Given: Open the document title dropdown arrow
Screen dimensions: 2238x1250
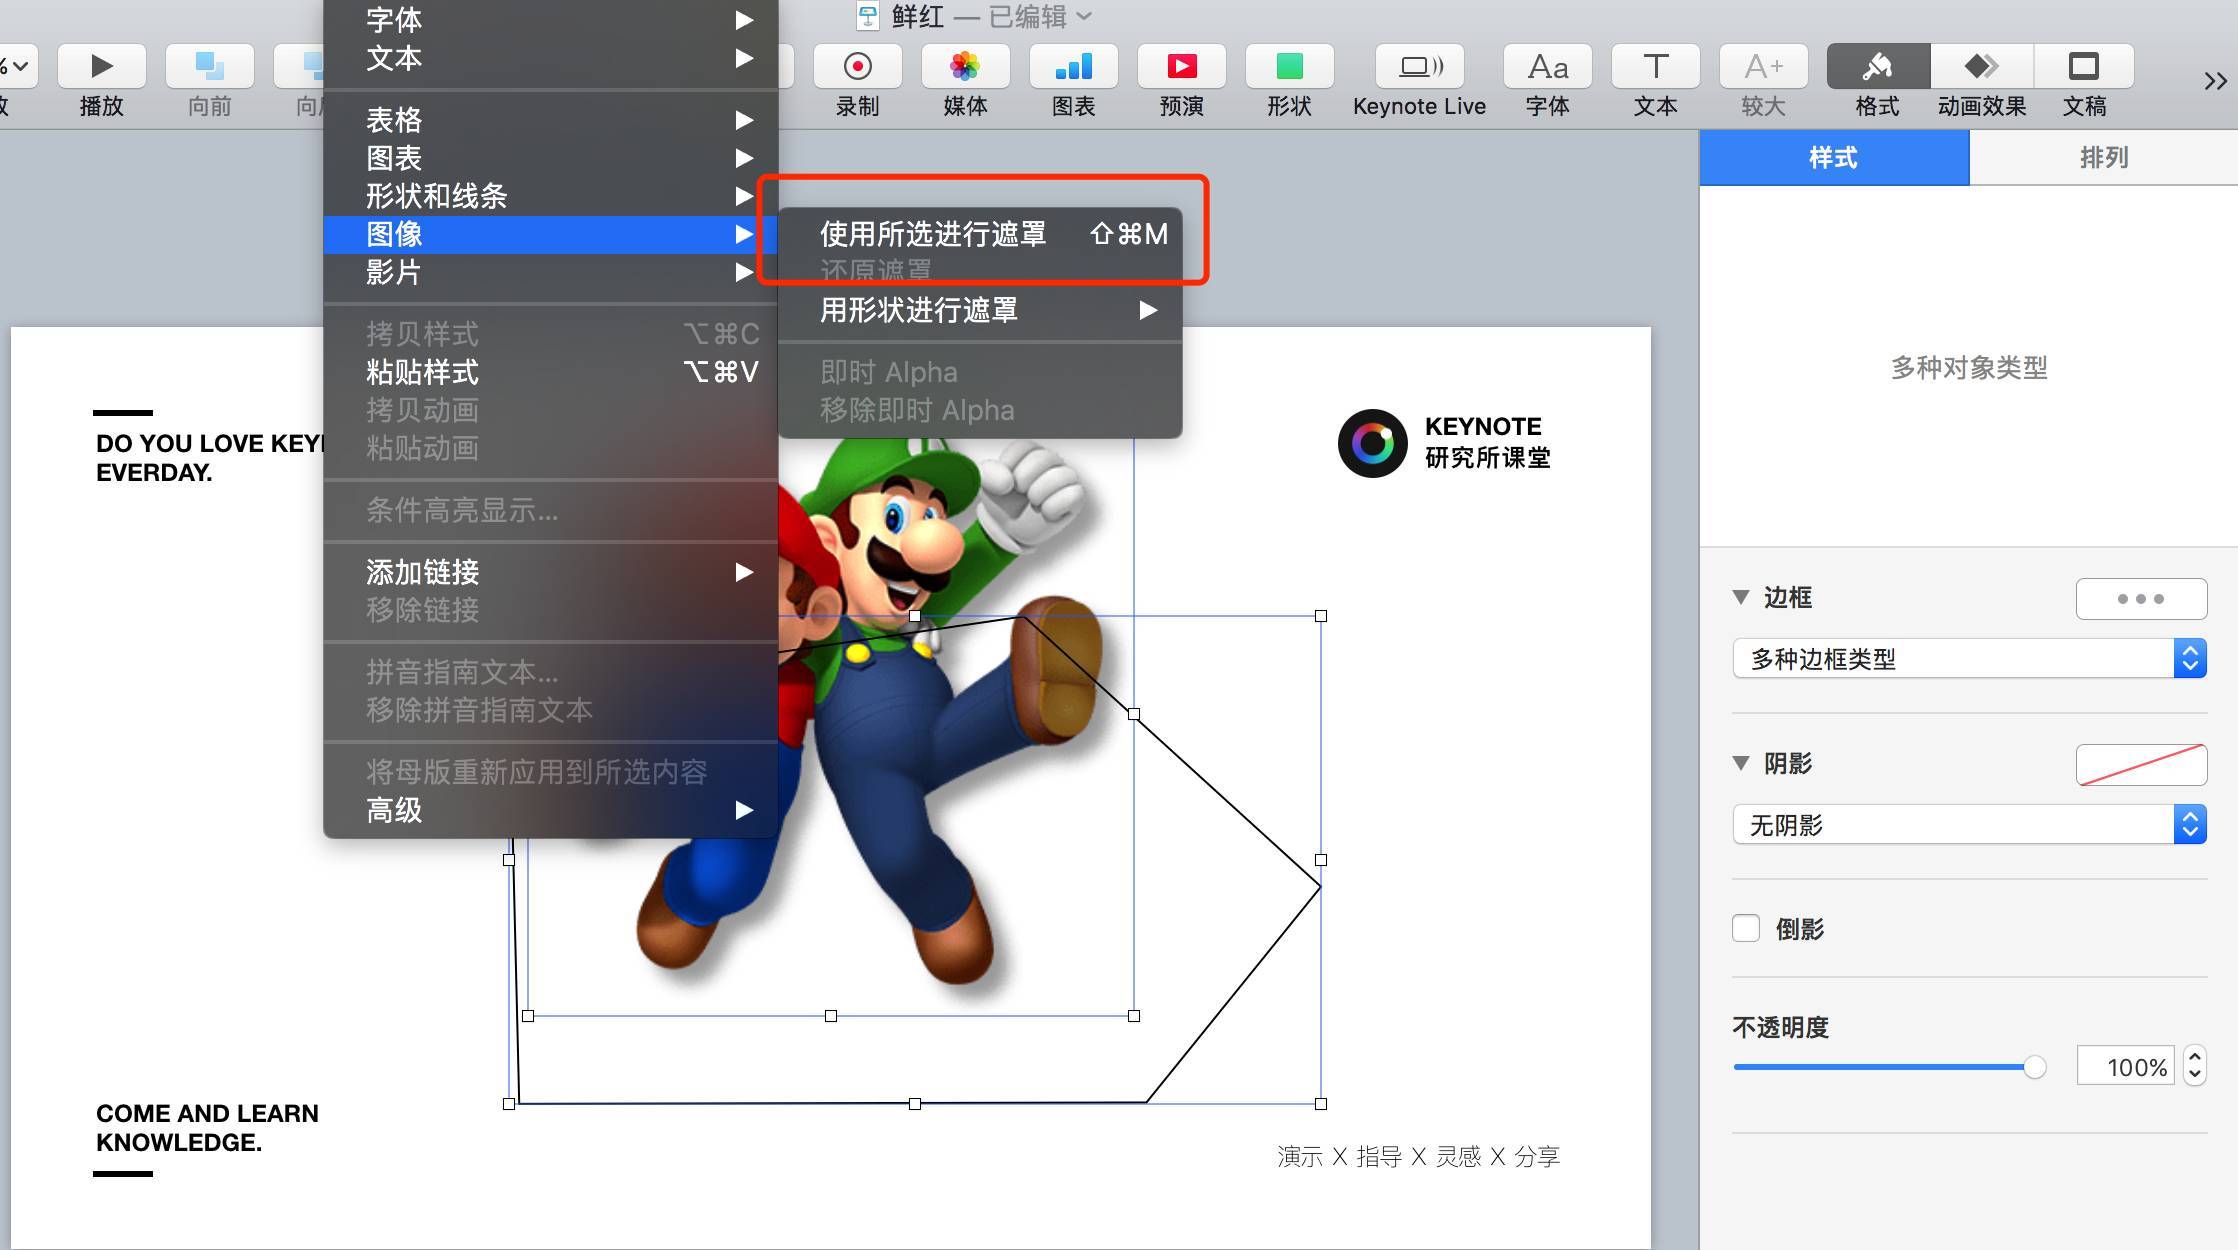Looking at the screenshot, I should point(1084,16).
